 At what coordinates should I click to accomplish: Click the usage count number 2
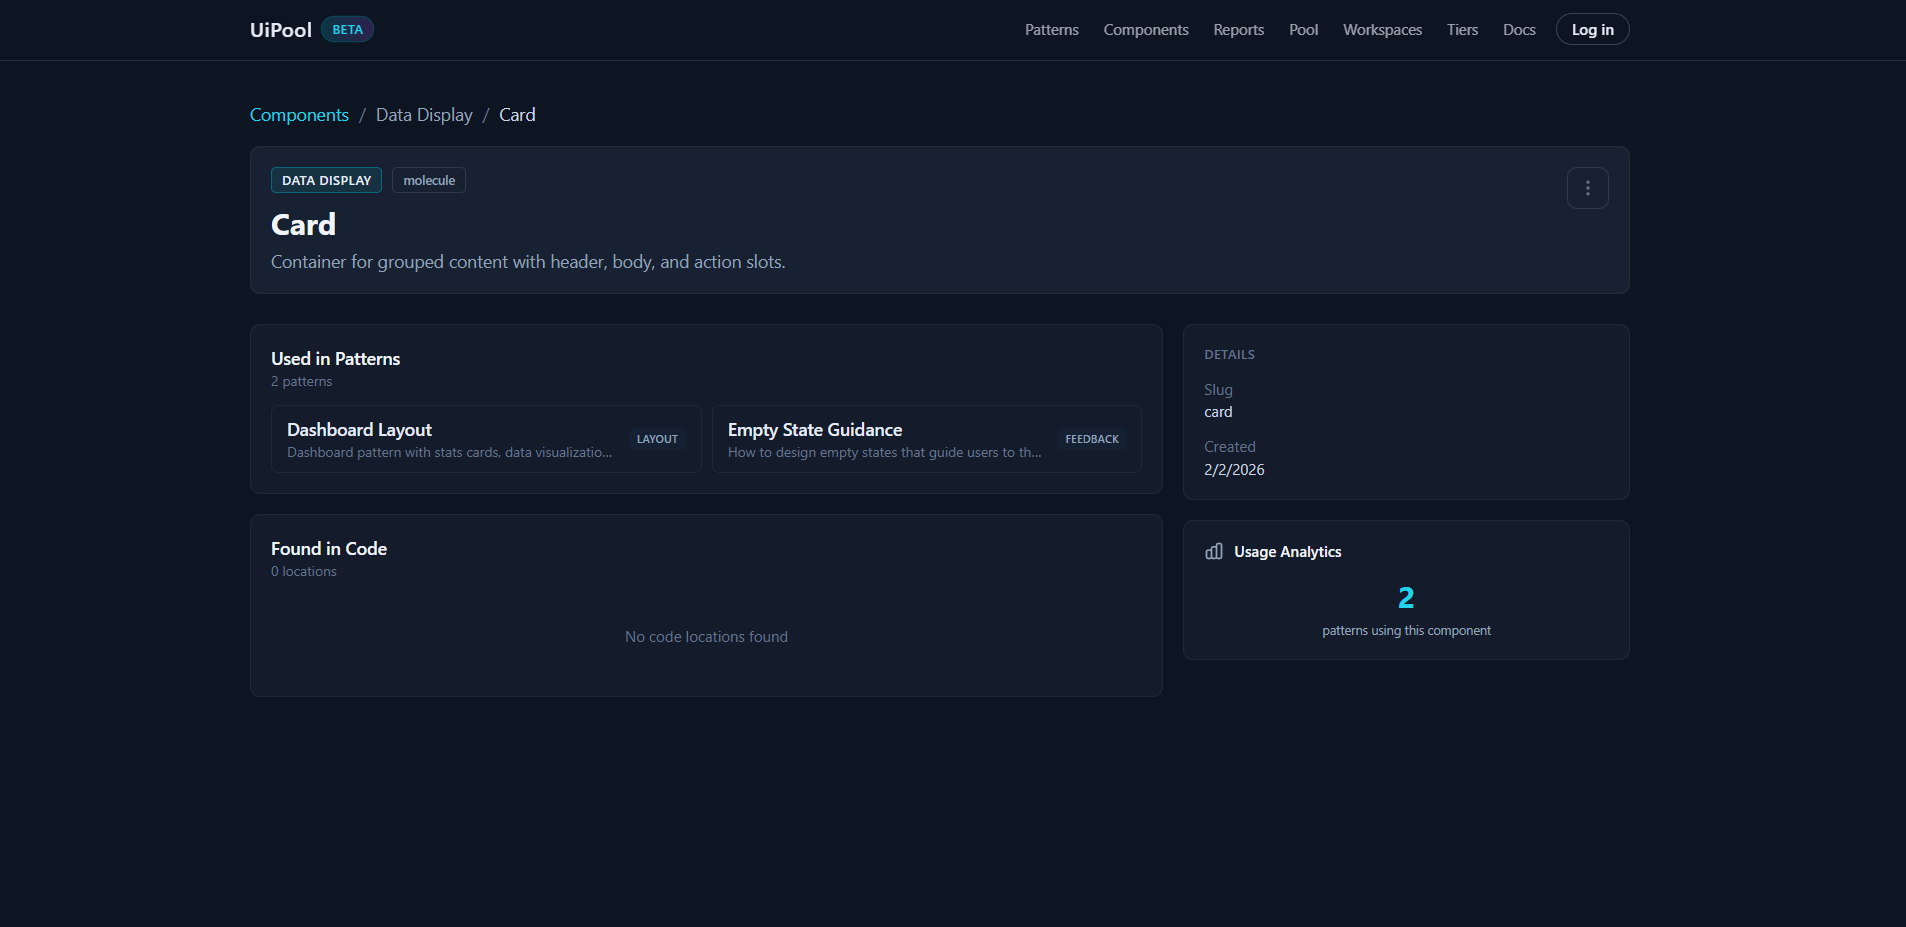[x=1406, y=598]
